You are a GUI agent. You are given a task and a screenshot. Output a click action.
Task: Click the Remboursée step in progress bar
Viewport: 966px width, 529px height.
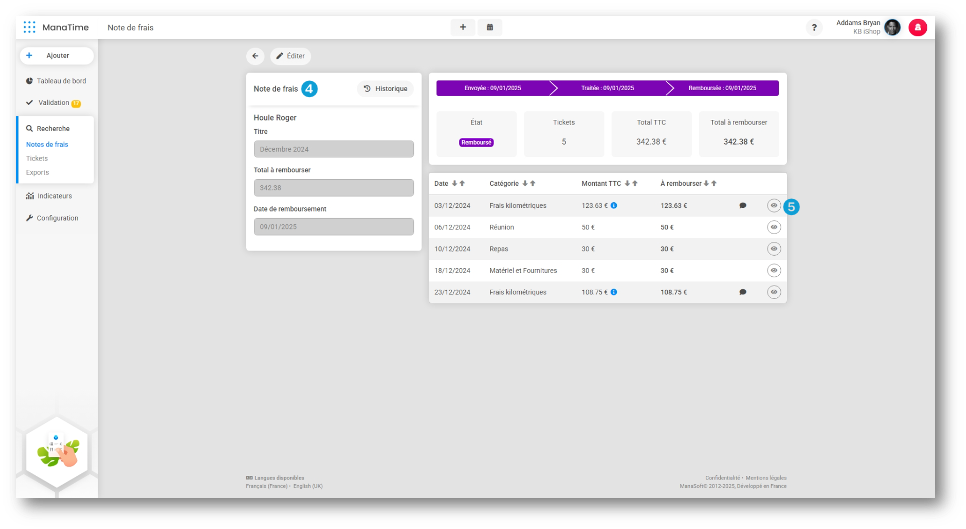(x=724, y=88)
